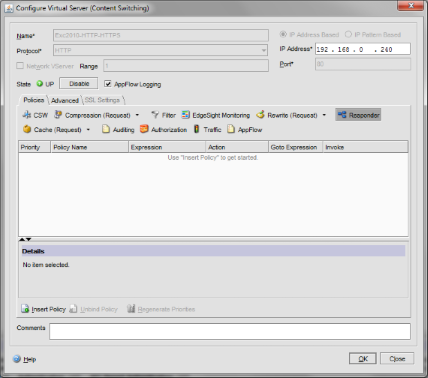Switch to the SSL Settings tab

coord(102,100)
